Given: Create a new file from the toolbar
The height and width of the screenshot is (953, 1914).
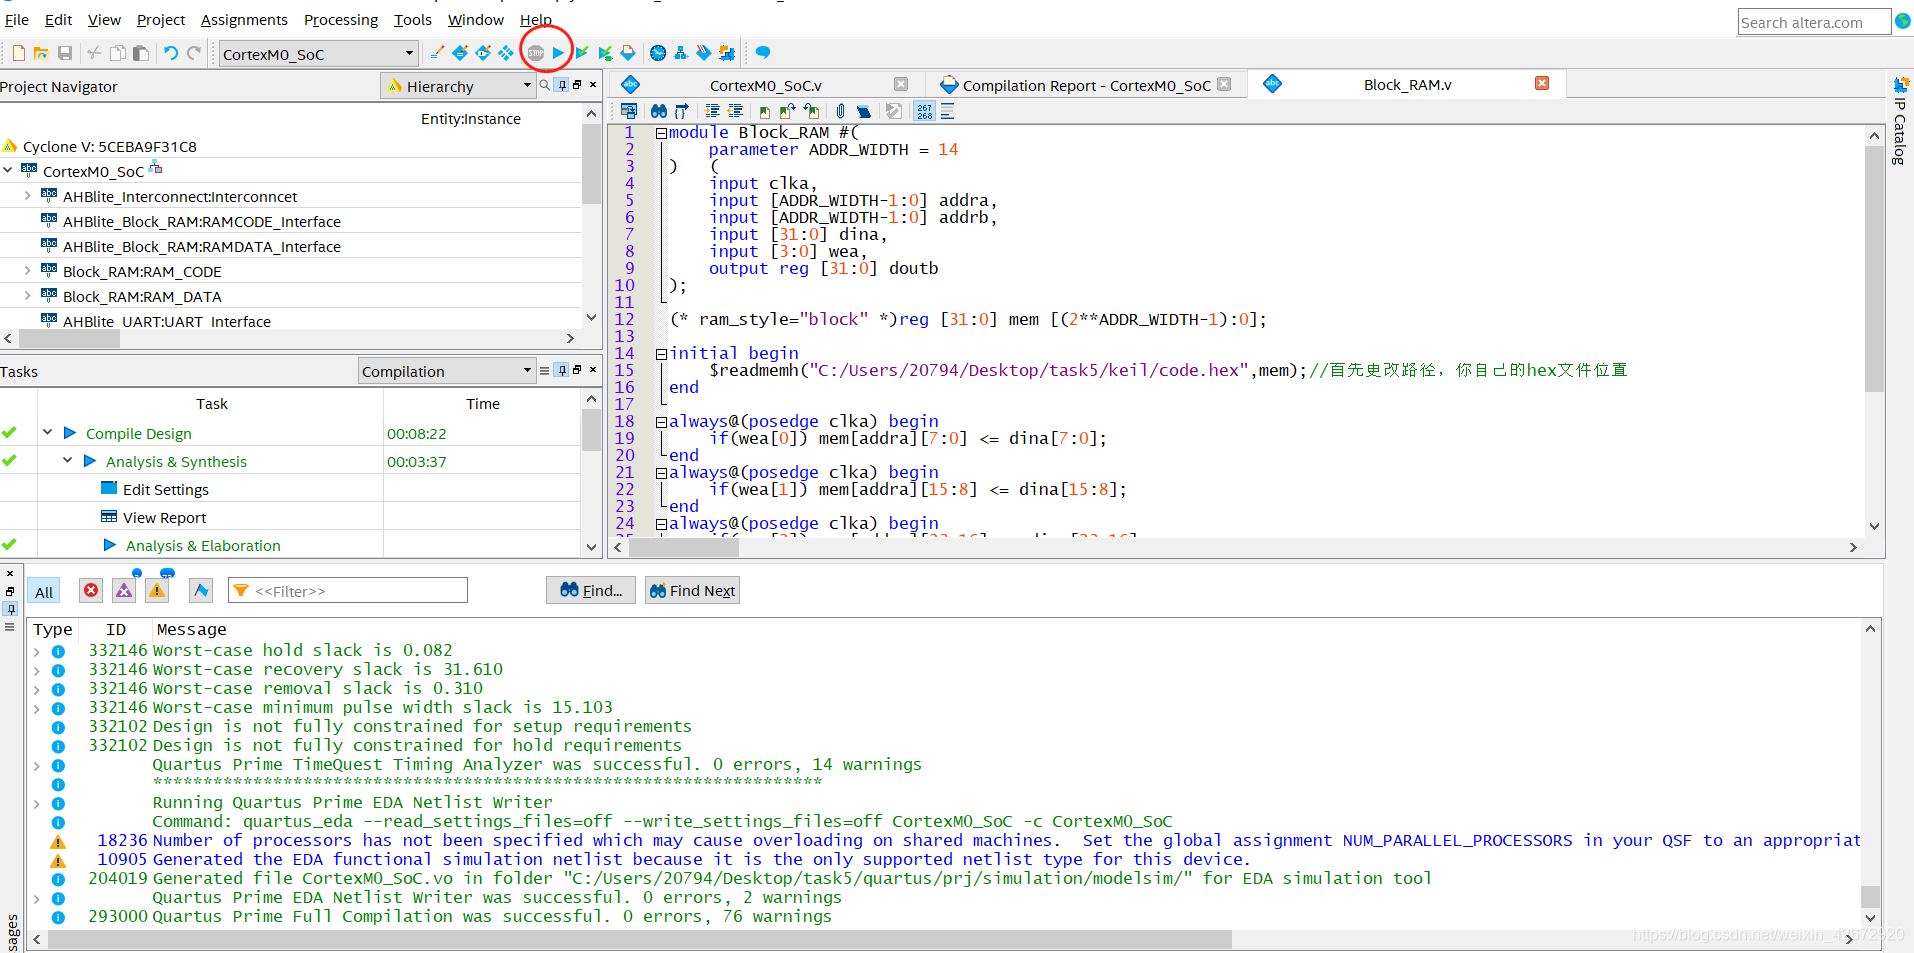Looking at the screenshot, I should [18, 53].
